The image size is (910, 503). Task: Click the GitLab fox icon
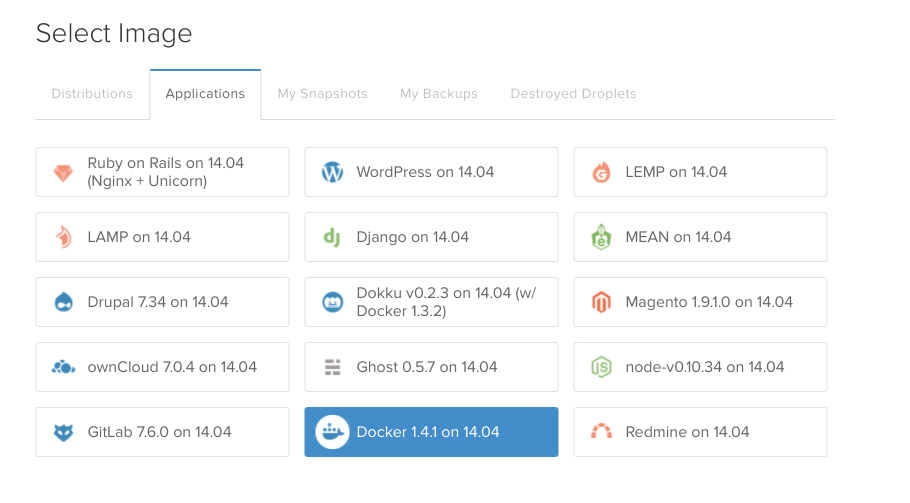(x=63, y=433)
